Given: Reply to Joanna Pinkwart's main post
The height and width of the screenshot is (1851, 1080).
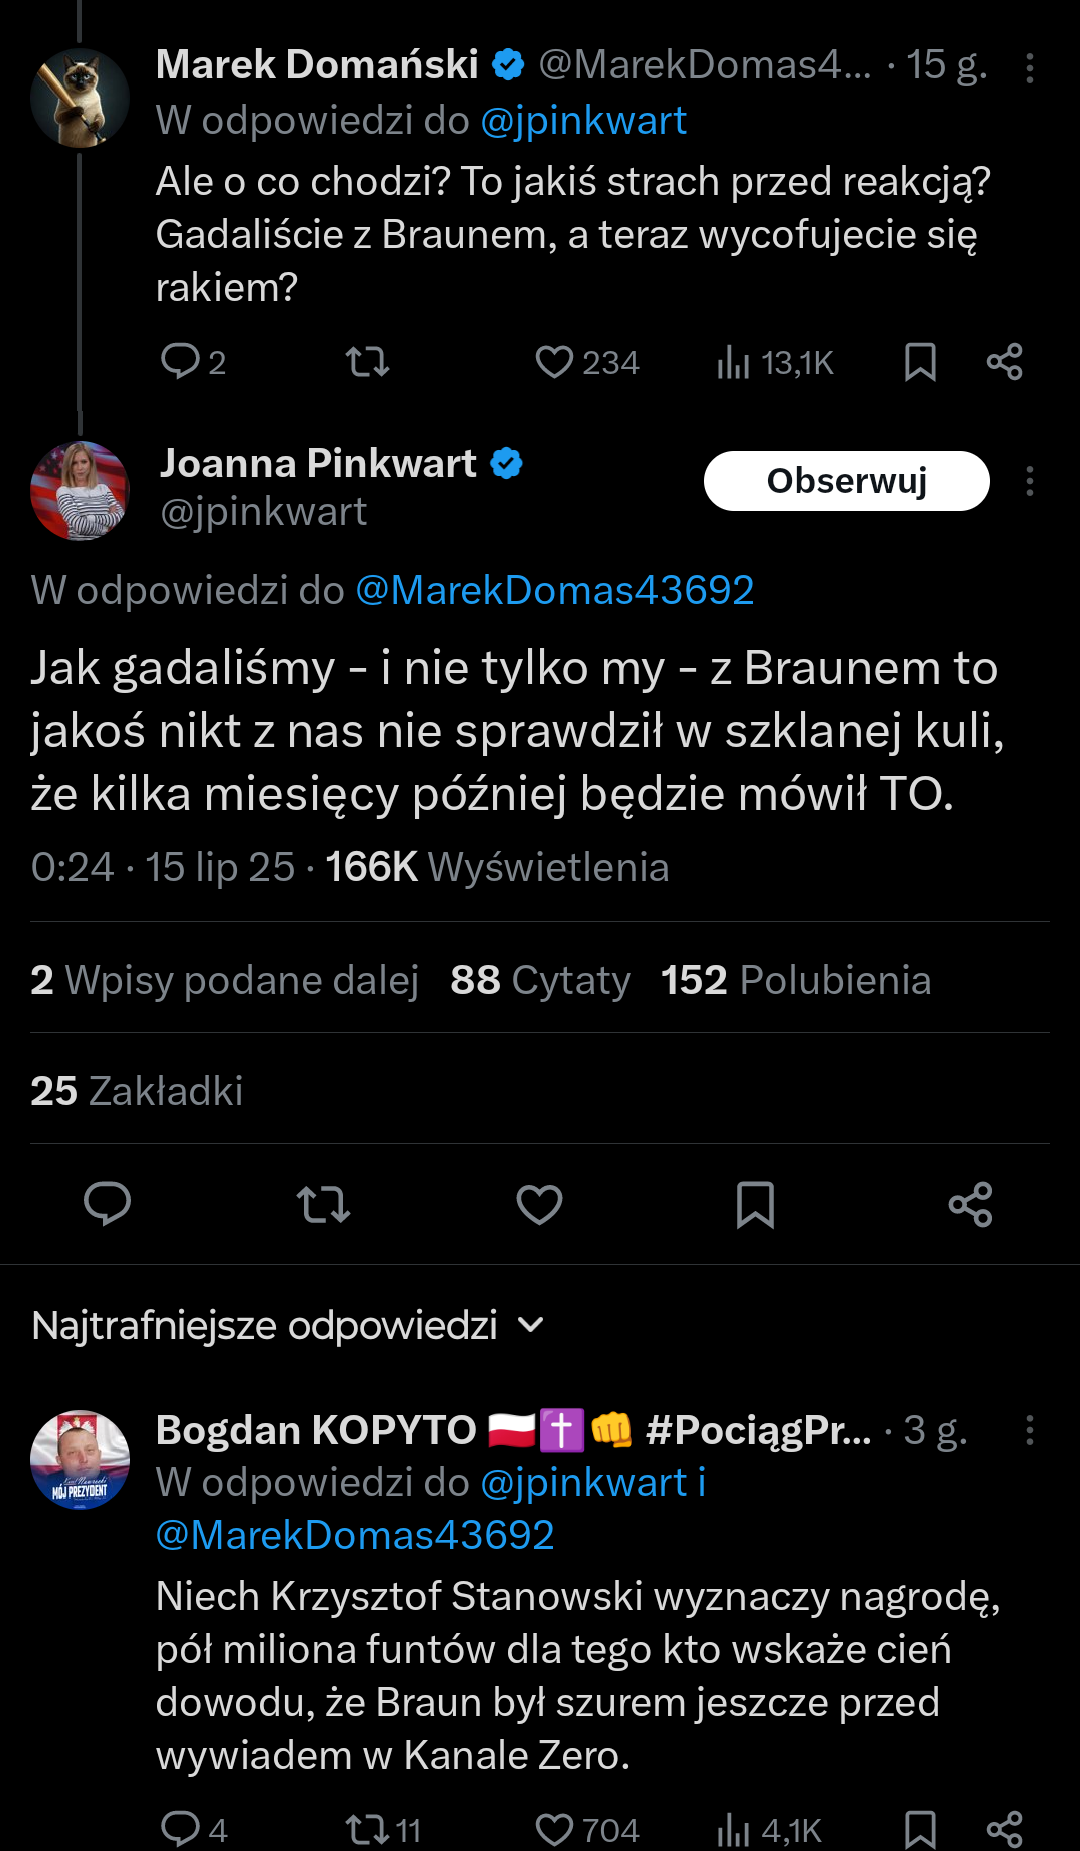Looking at the screenshot, I should pos(107,1203).
